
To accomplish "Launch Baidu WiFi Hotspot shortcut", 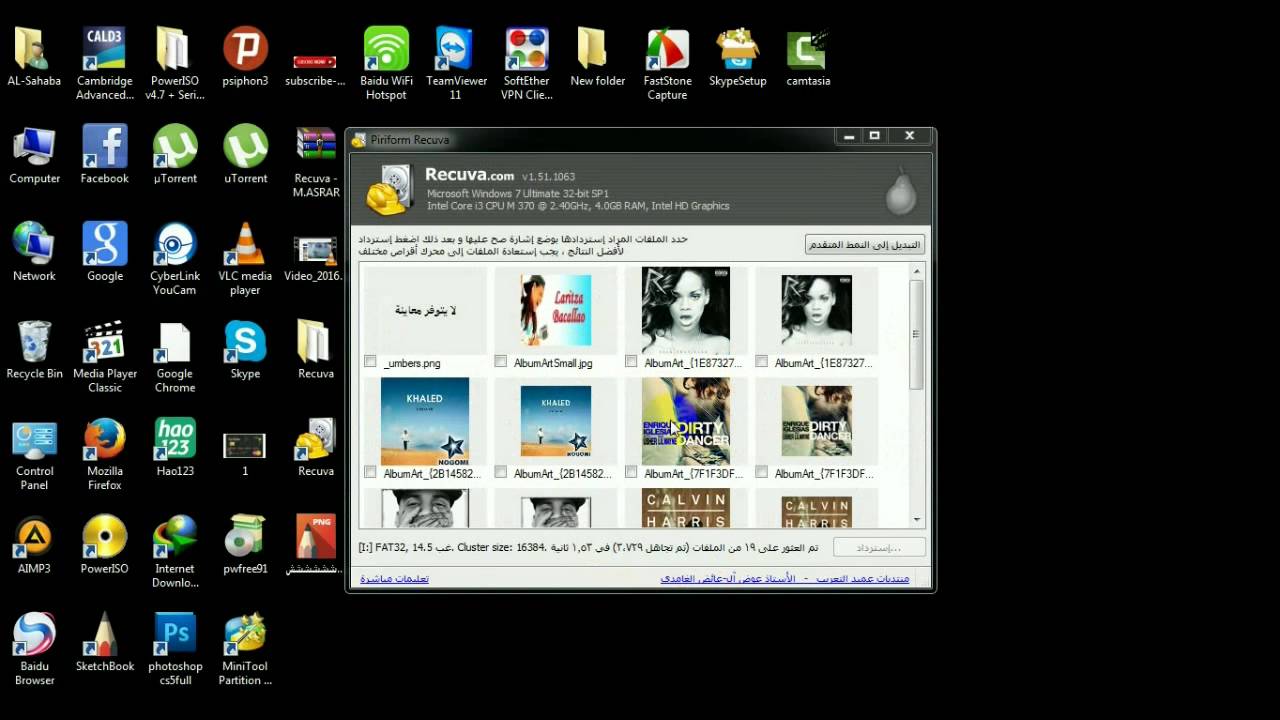I will click(386, 64).
